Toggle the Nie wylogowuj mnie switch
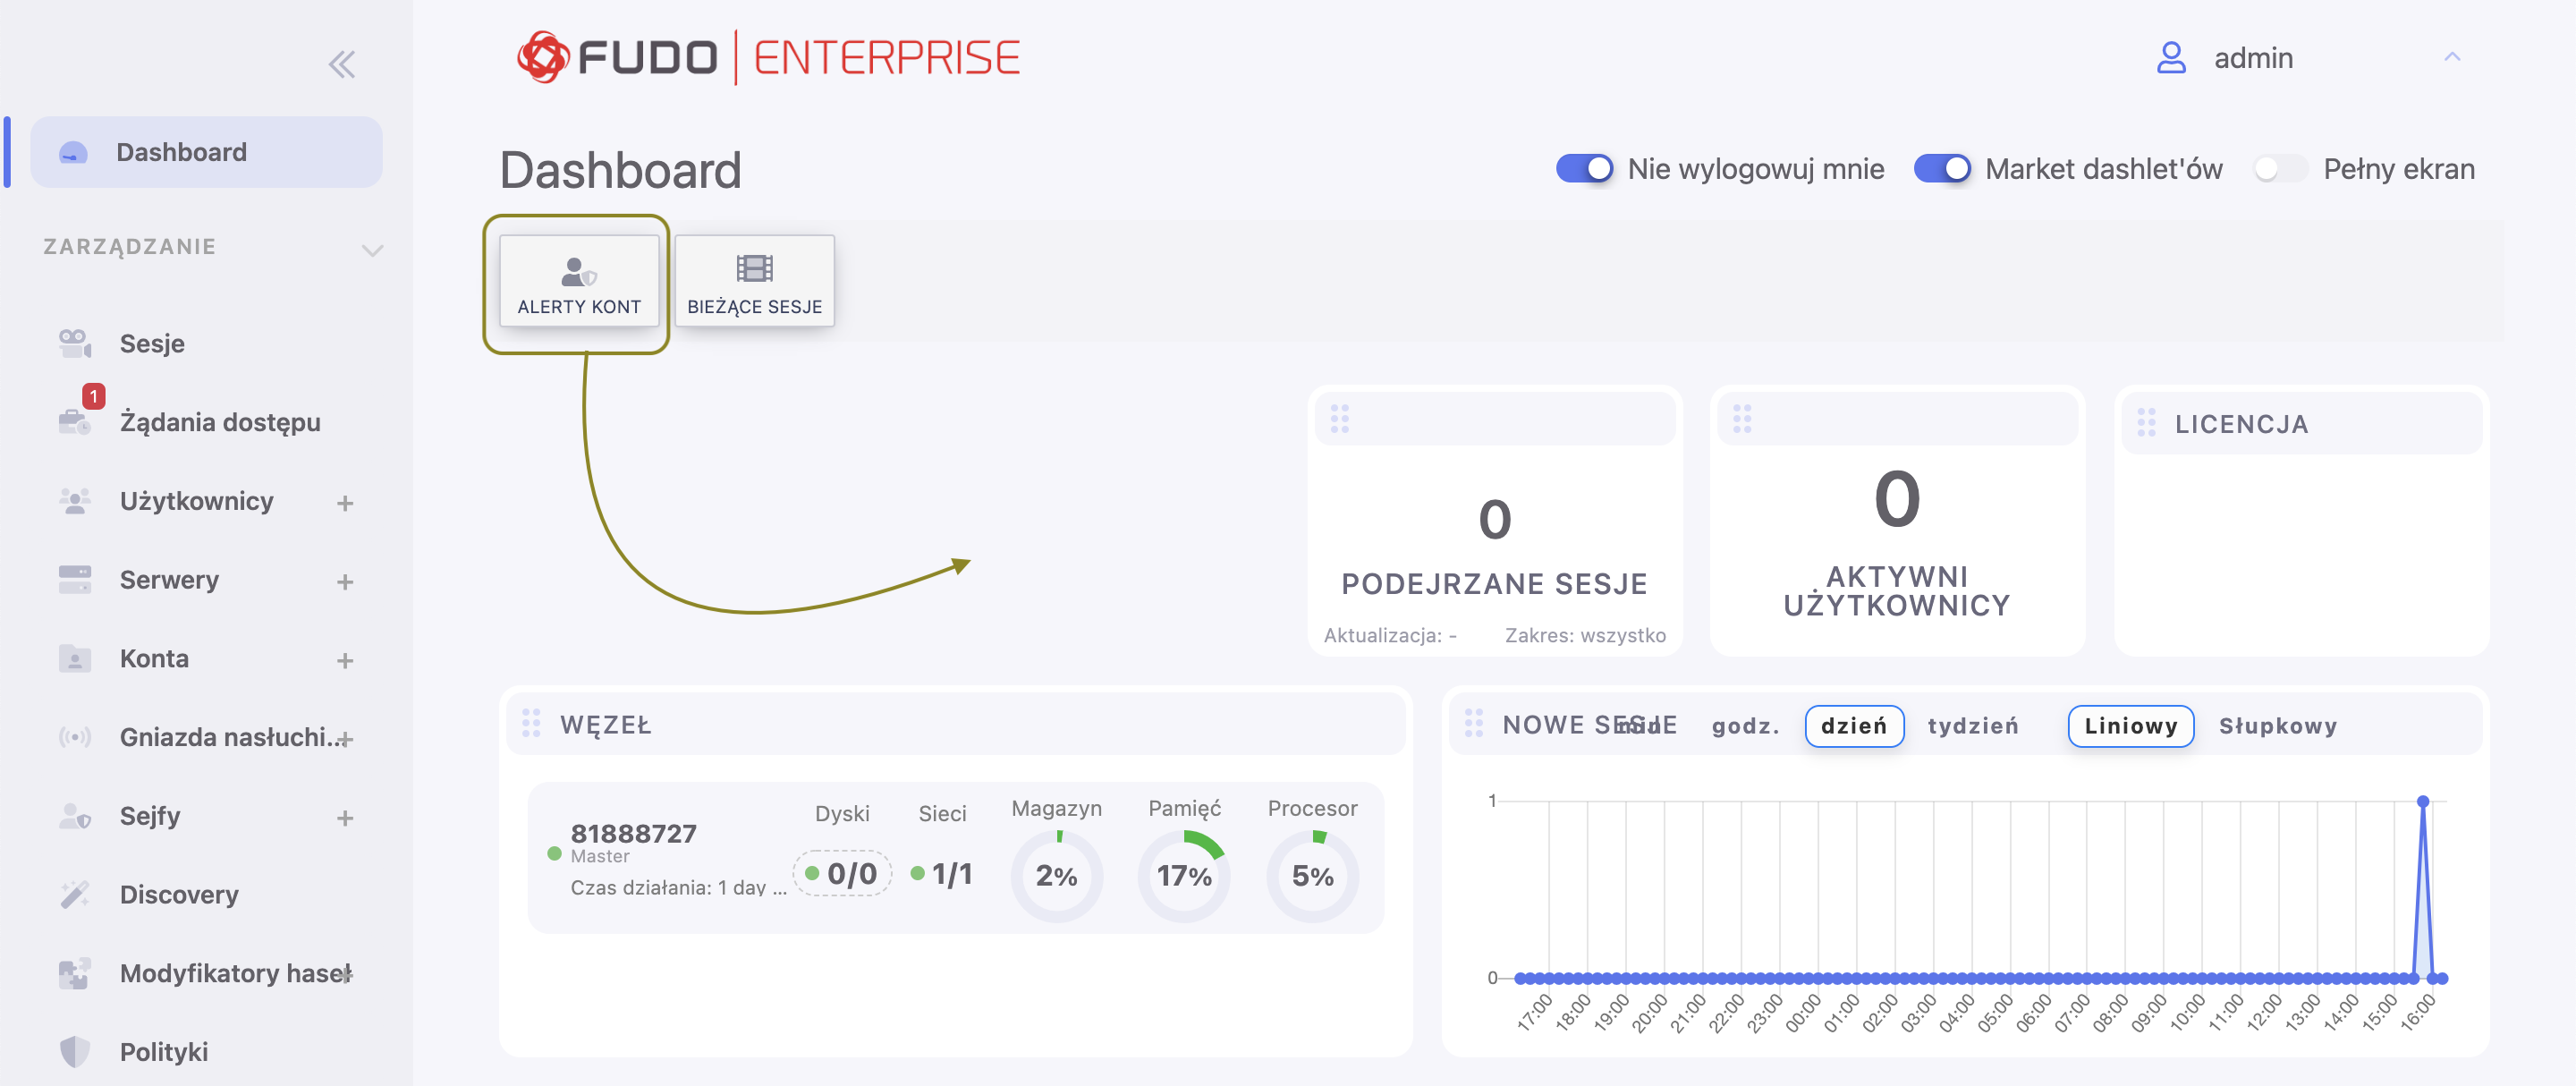Viewport: 2576px width, 1086px height. point(1584,169)
